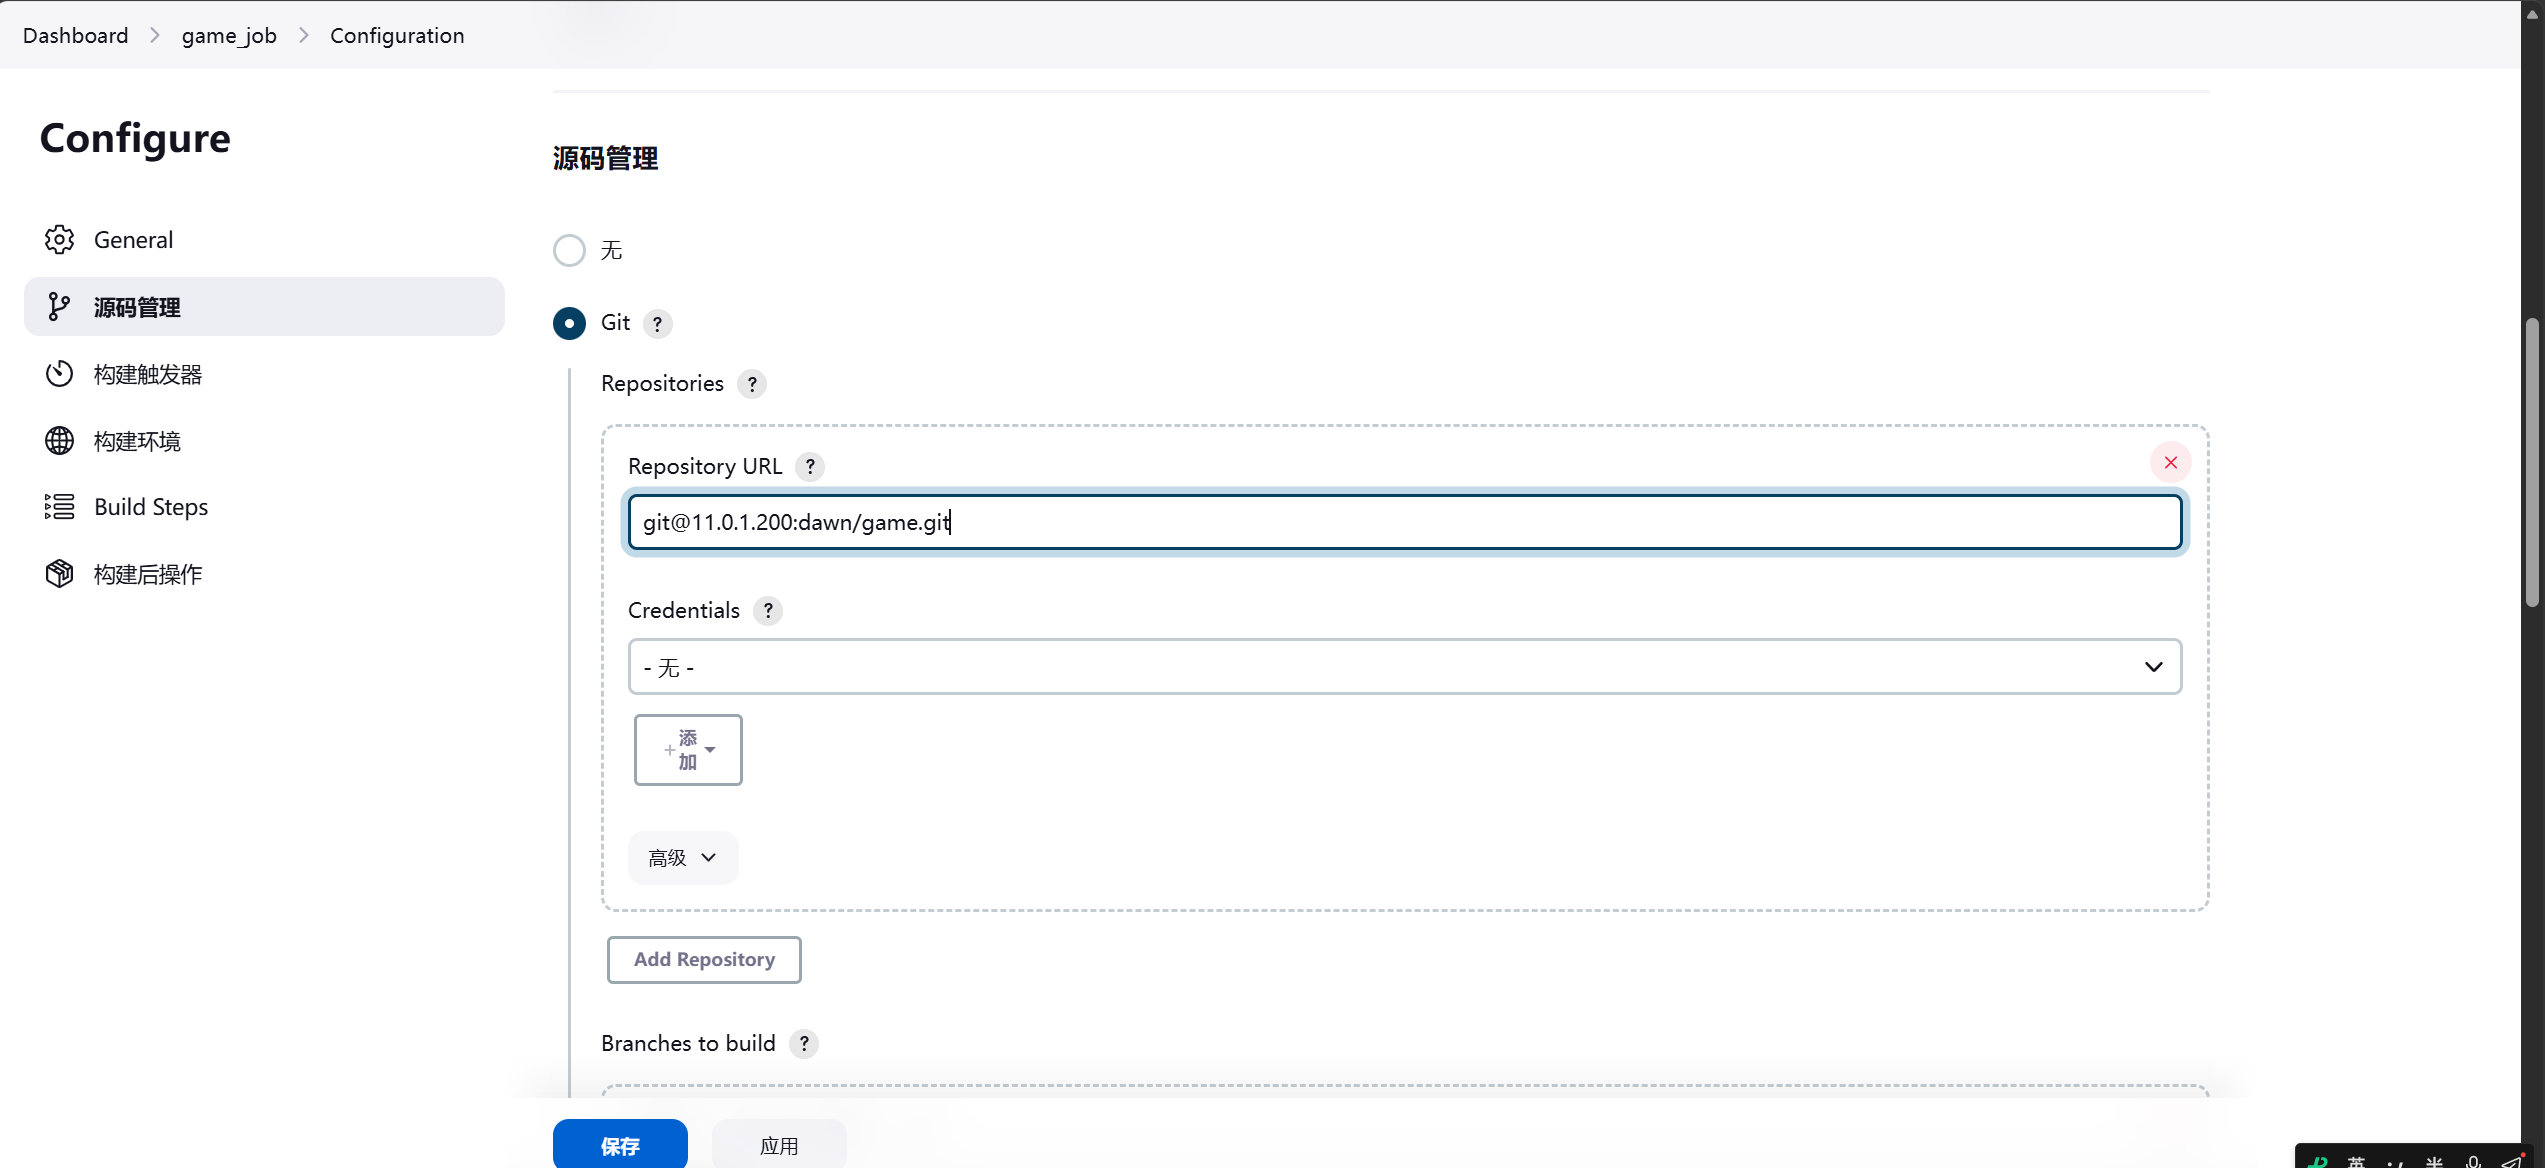Open the 添加 credentials dropdown button
2545x1168 pixels.
pyautogui.click(x=688, y=750)
